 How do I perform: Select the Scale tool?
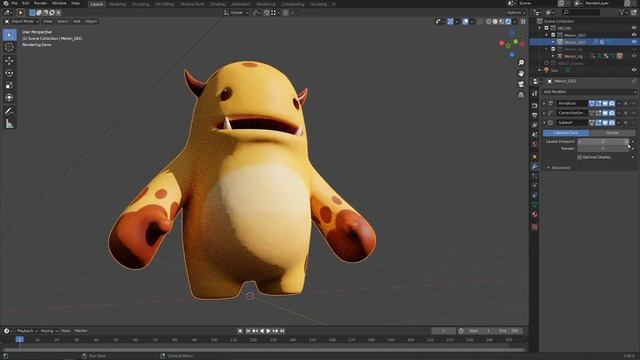click(x=9, y=85)
